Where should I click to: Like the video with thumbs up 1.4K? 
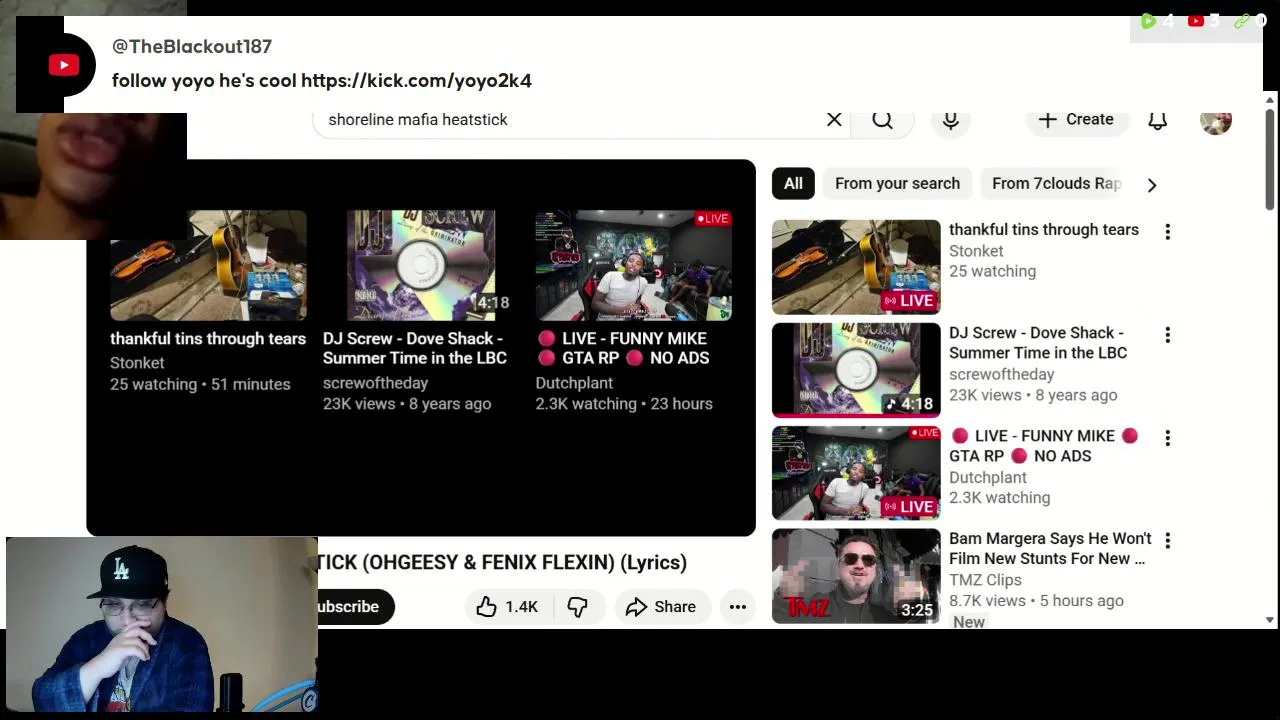pos(507,606)
